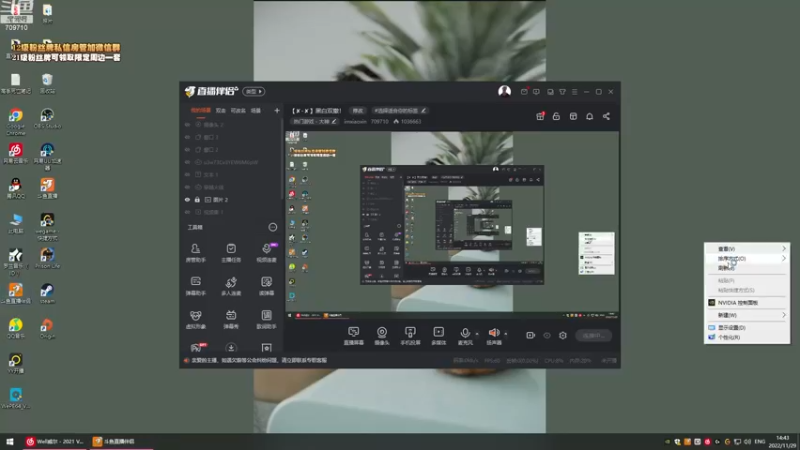
Task: Add the 多媒体 multimedia source
Action: tap(439, 336)
